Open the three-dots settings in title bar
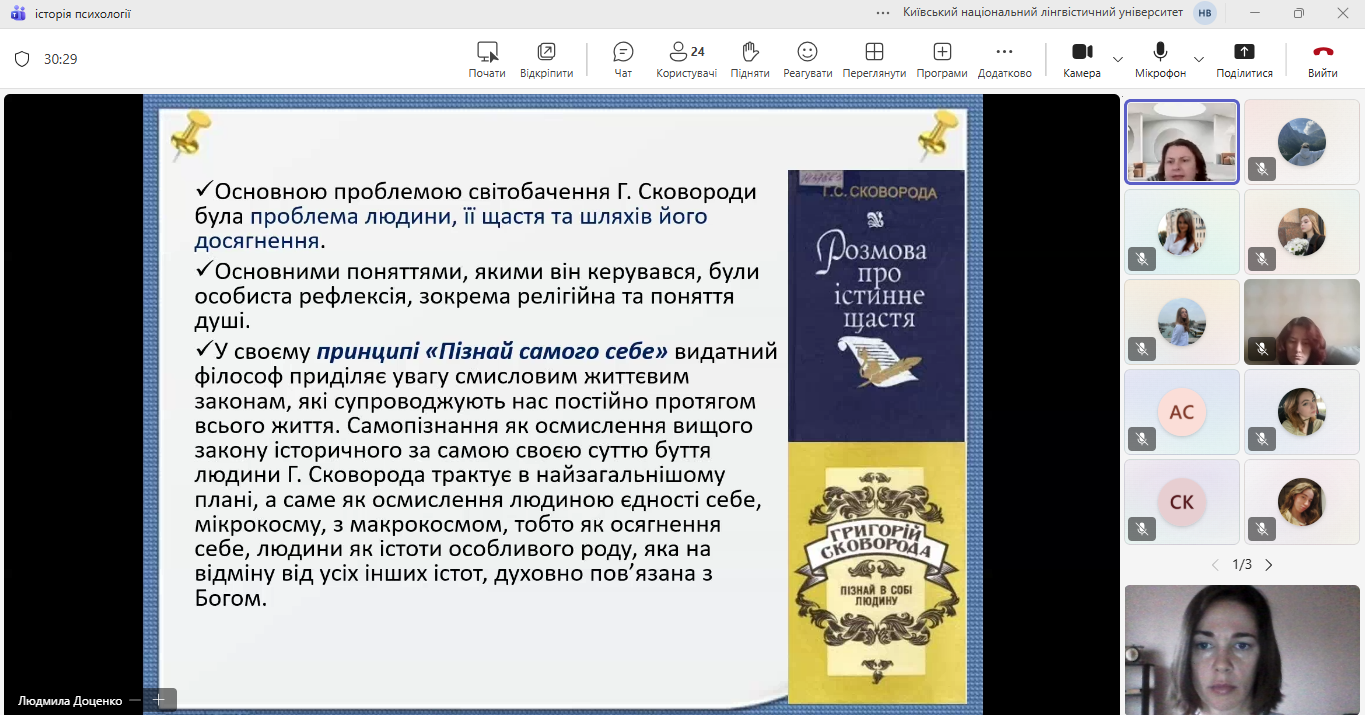The height and width of the screenshot is (715, 1365). pos(883,13)
